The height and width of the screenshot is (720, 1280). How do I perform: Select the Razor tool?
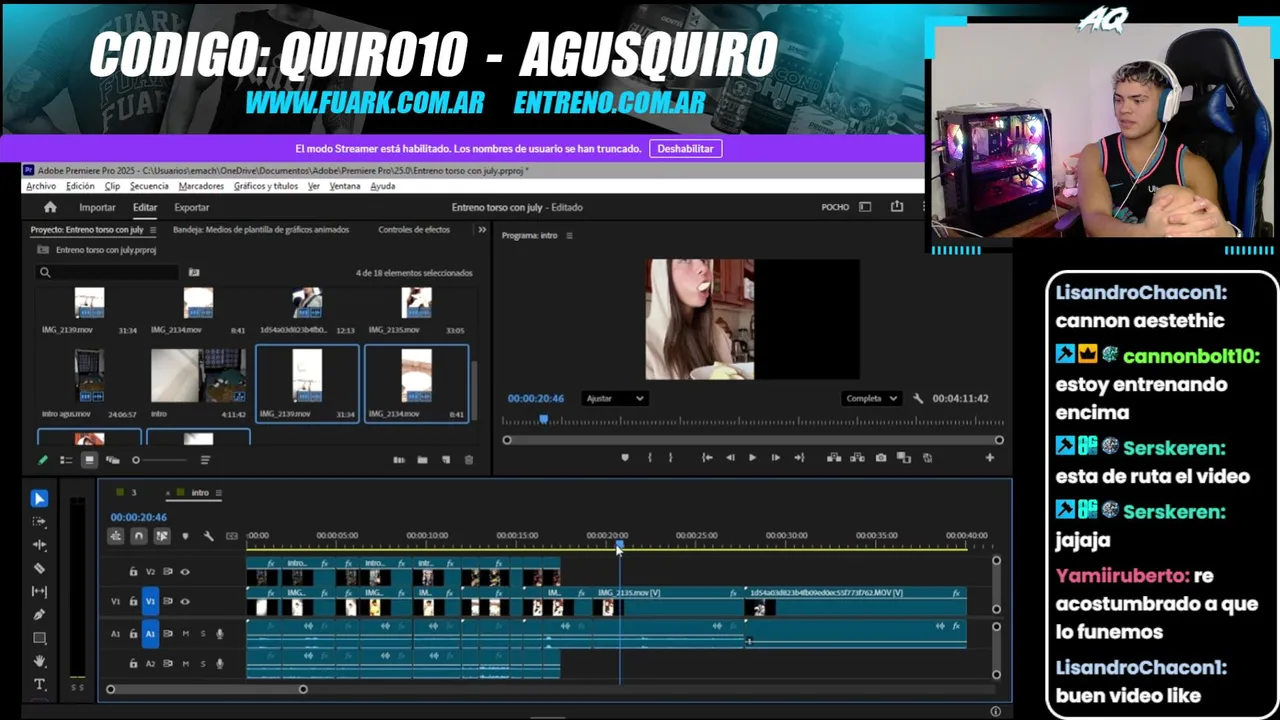click(39, 568)
